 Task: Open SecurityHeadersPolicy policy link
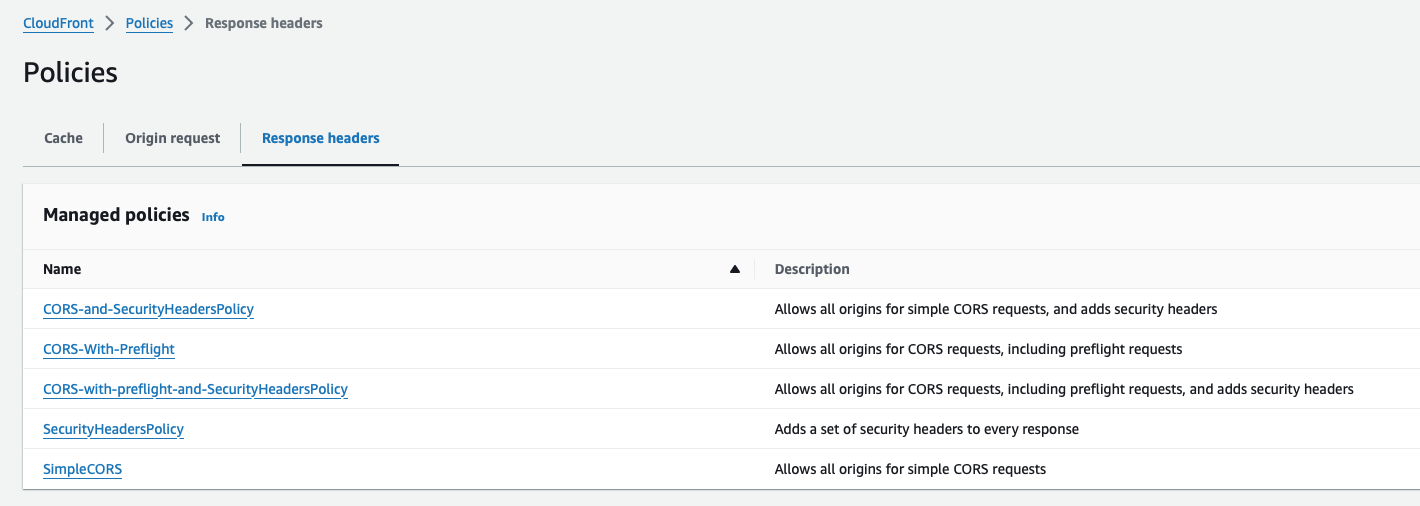coord(113,429)
